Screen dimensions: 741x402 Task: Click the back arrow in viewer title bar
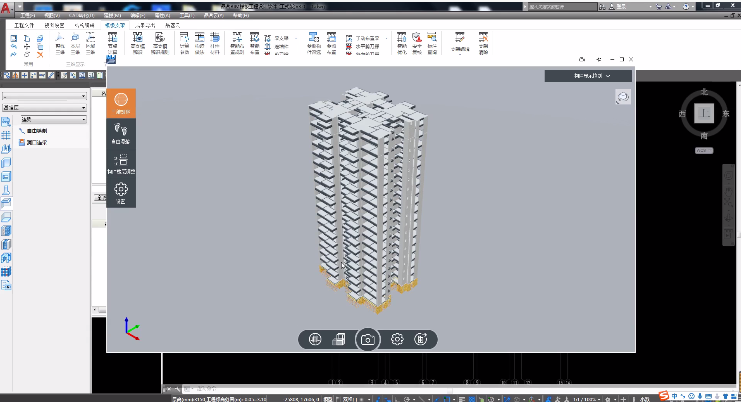coord(599,60)
